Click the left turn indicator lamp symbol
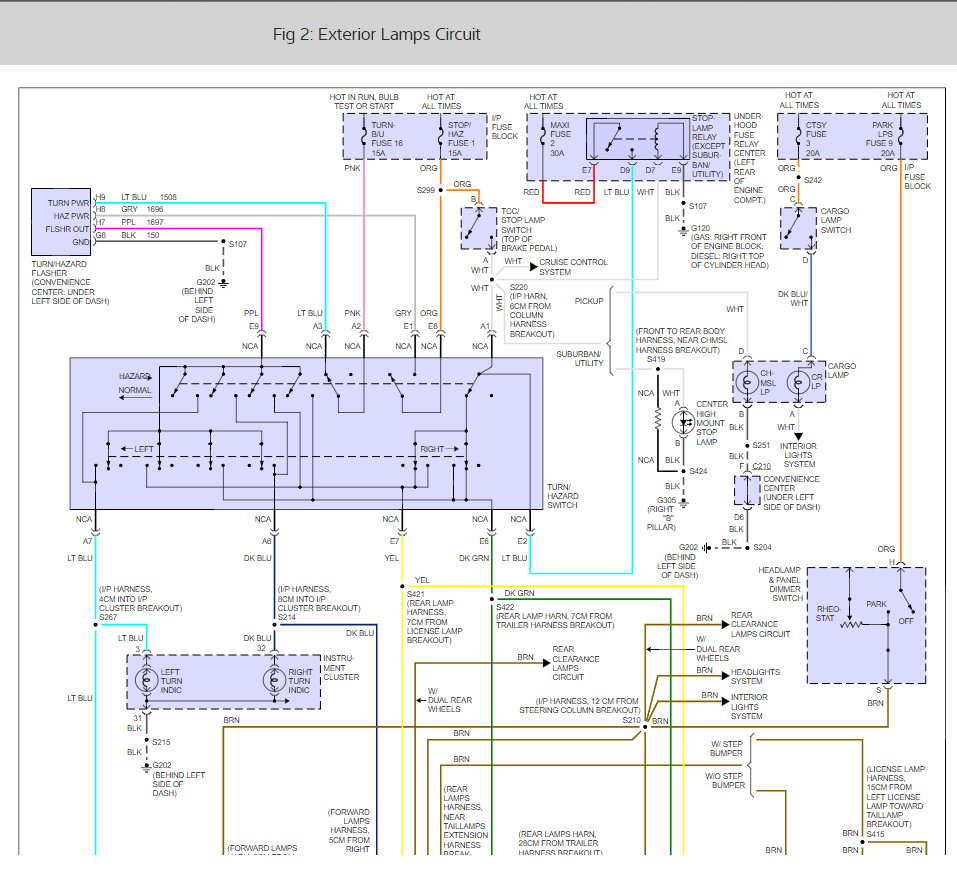The image size is (957, 871). pos(146,680)
